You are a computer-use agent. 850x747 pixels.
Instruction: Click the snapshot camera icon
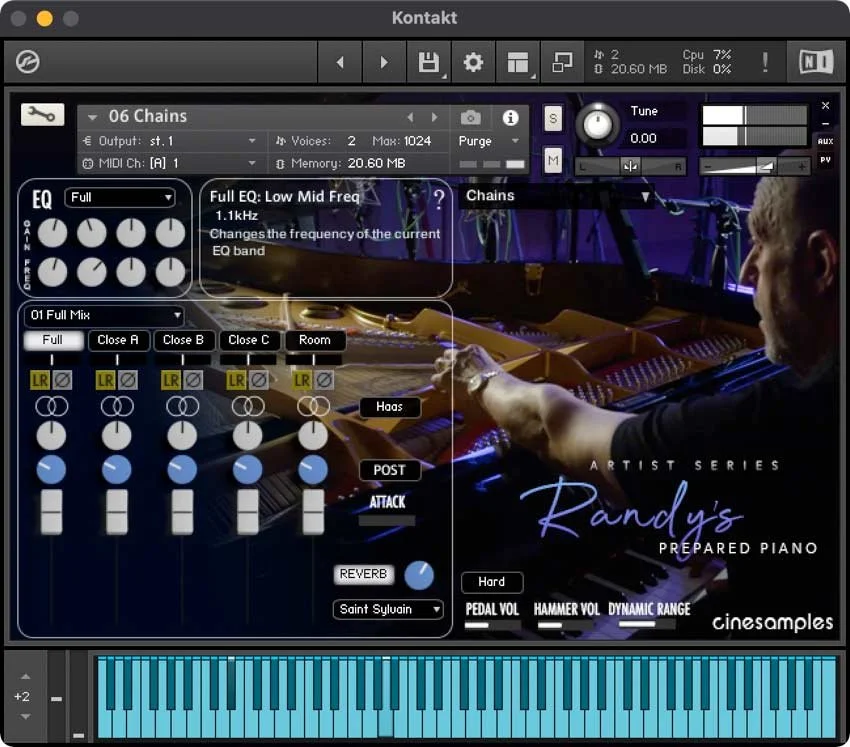pyautogui.click(x=470, y=118)
